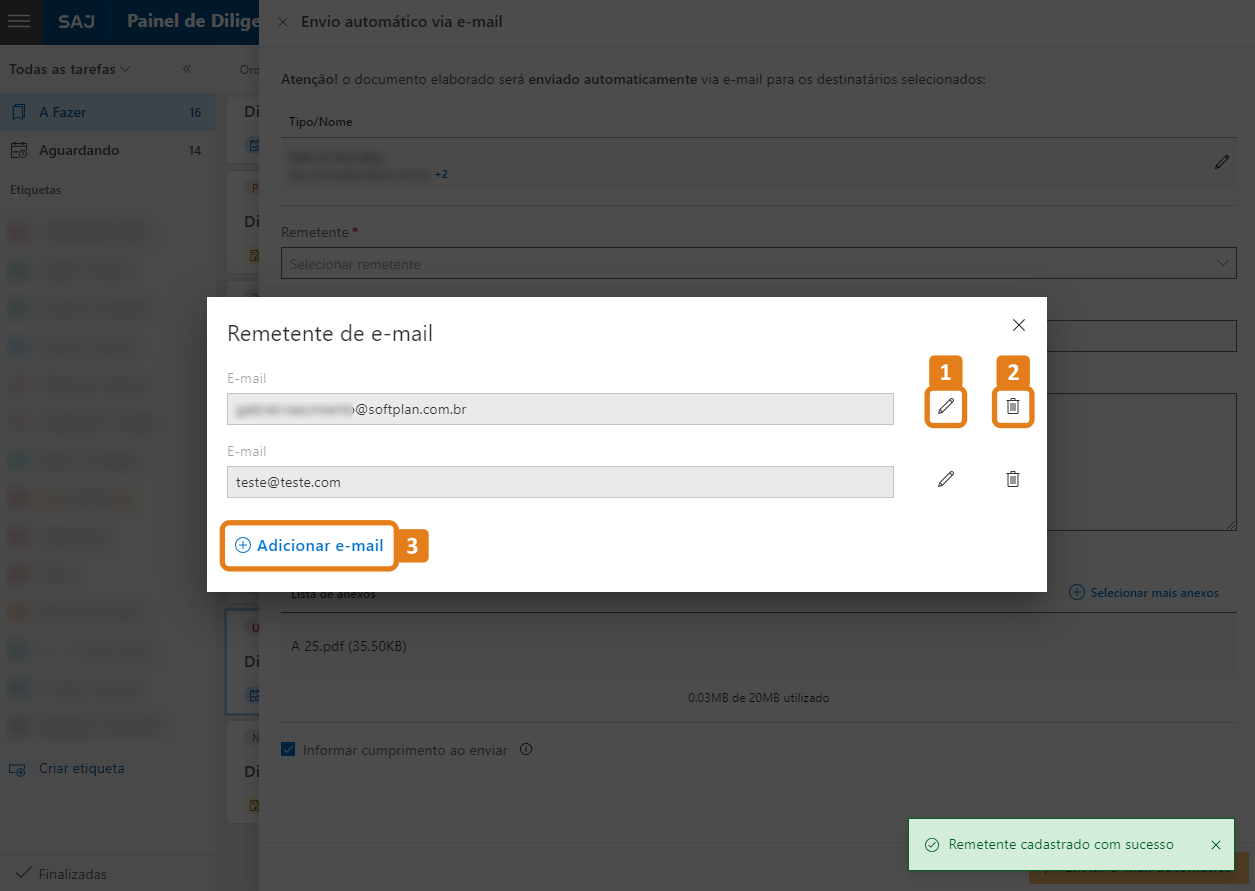Delete the teste@teste.com sender entry
This screenshot has width=1255, height=891.
point(1013,480)
